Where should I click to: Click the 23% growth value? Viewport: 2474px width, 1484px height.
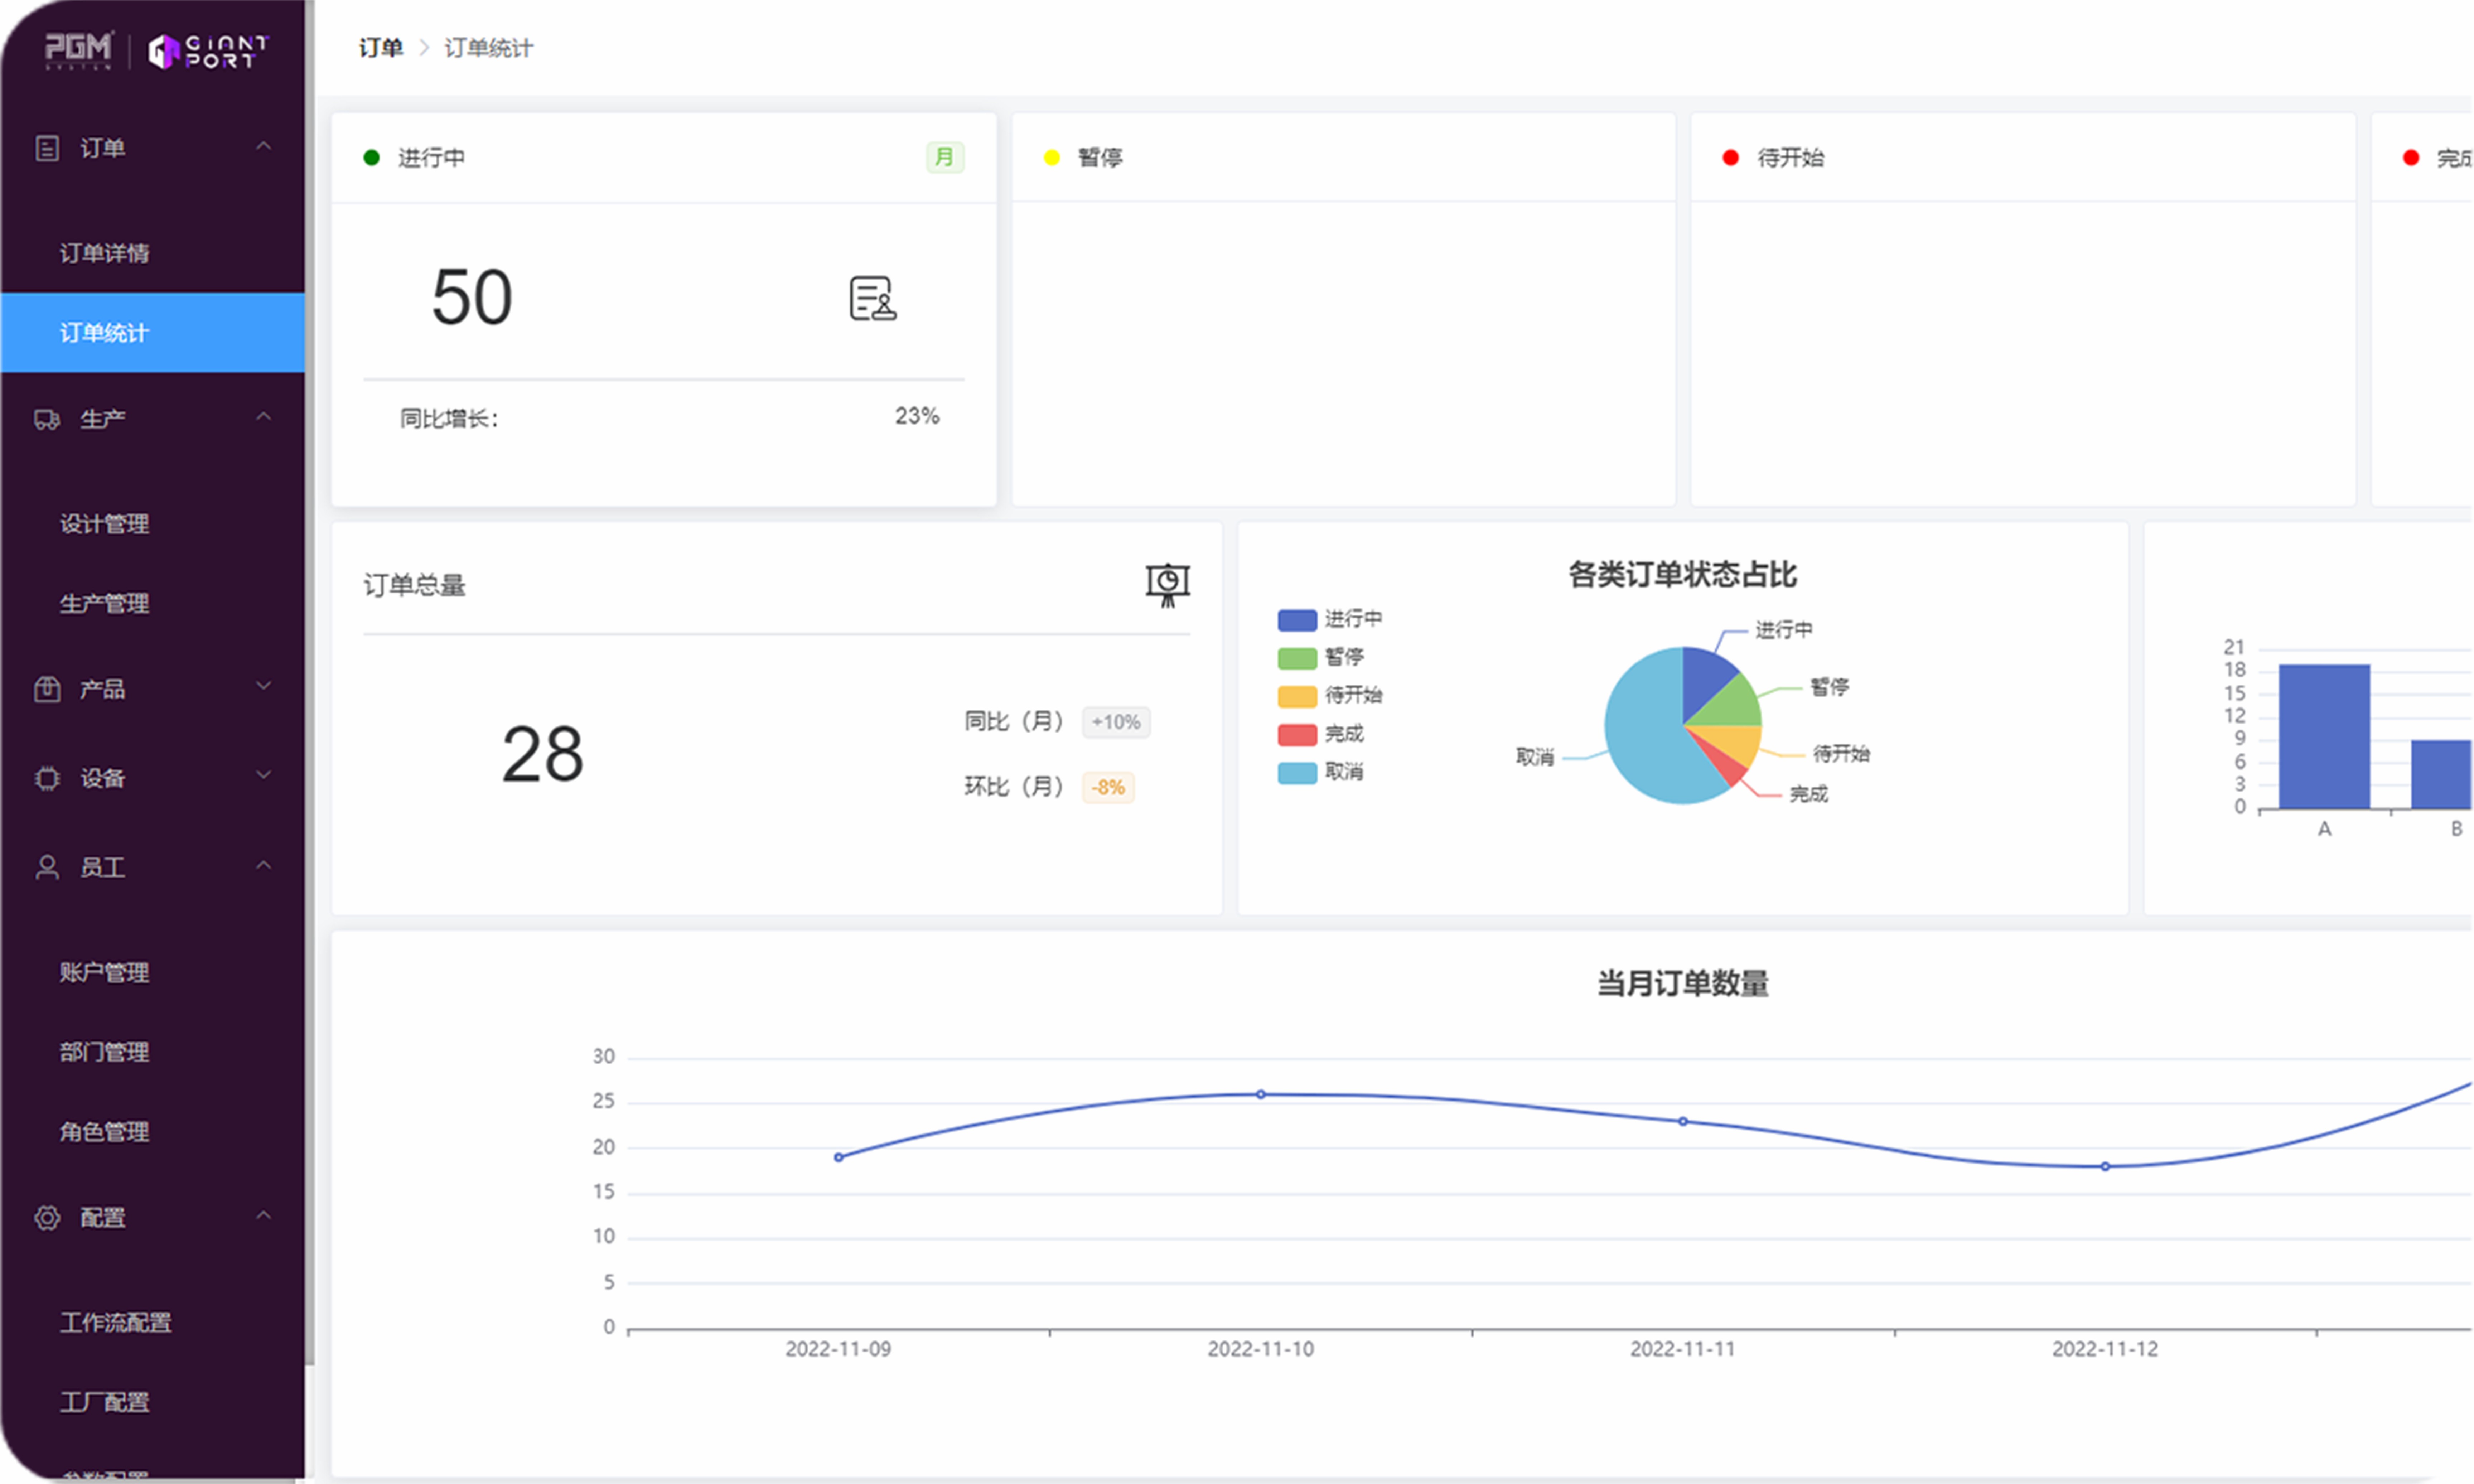point(917,416)
